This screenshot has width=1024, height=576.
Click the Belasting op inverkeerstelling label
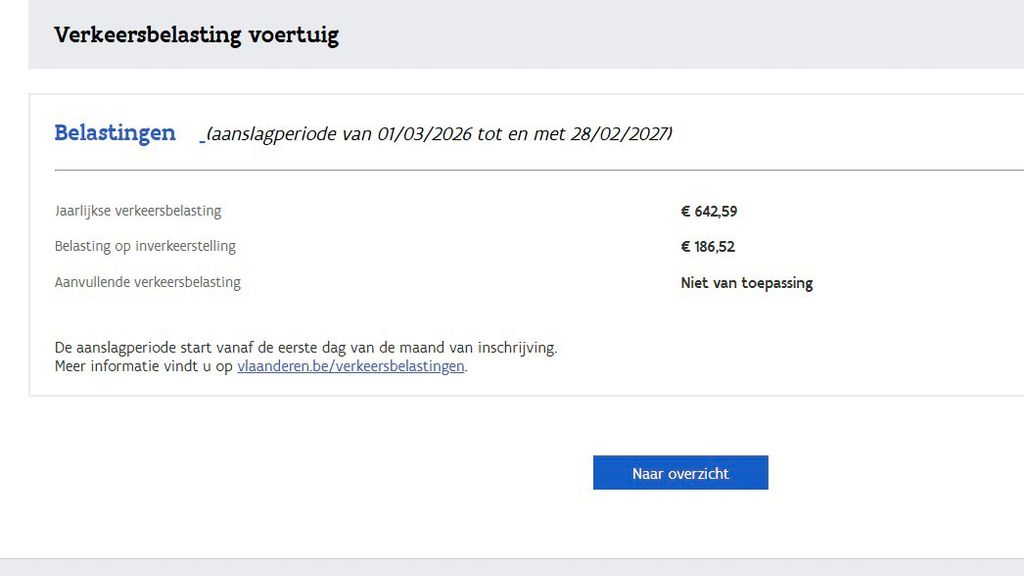pyautogui.click(x=145, y=246)
